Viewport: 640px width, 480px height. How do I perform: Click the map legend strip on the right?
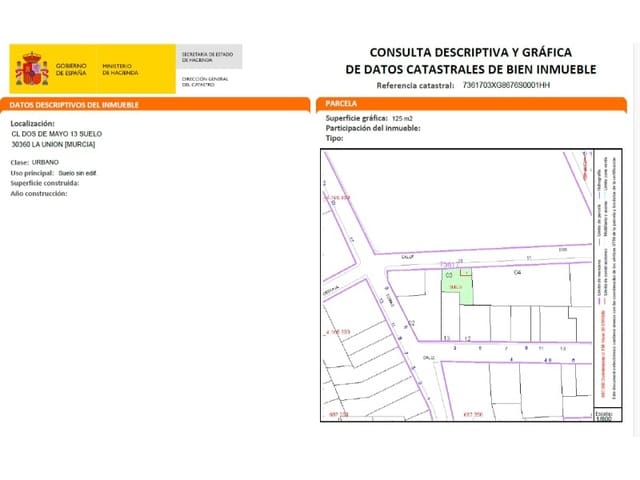(x=608, y=278)
